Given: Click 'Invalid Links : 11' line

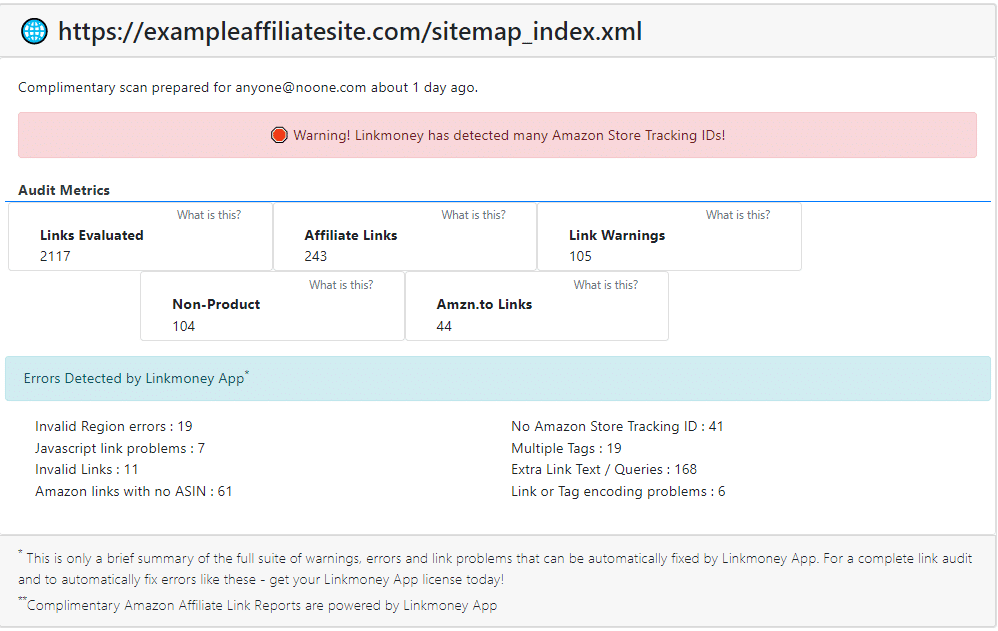Looking at the screenshot, I should click(x=87, y=469).
